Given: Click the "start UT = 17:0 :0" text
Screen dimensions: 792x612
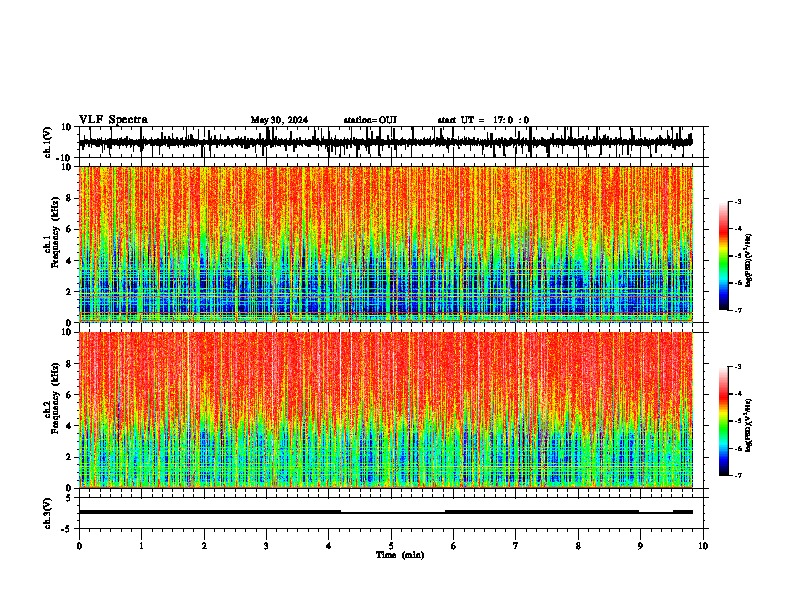Looking at the screenshot, I should tap(483, 120).
